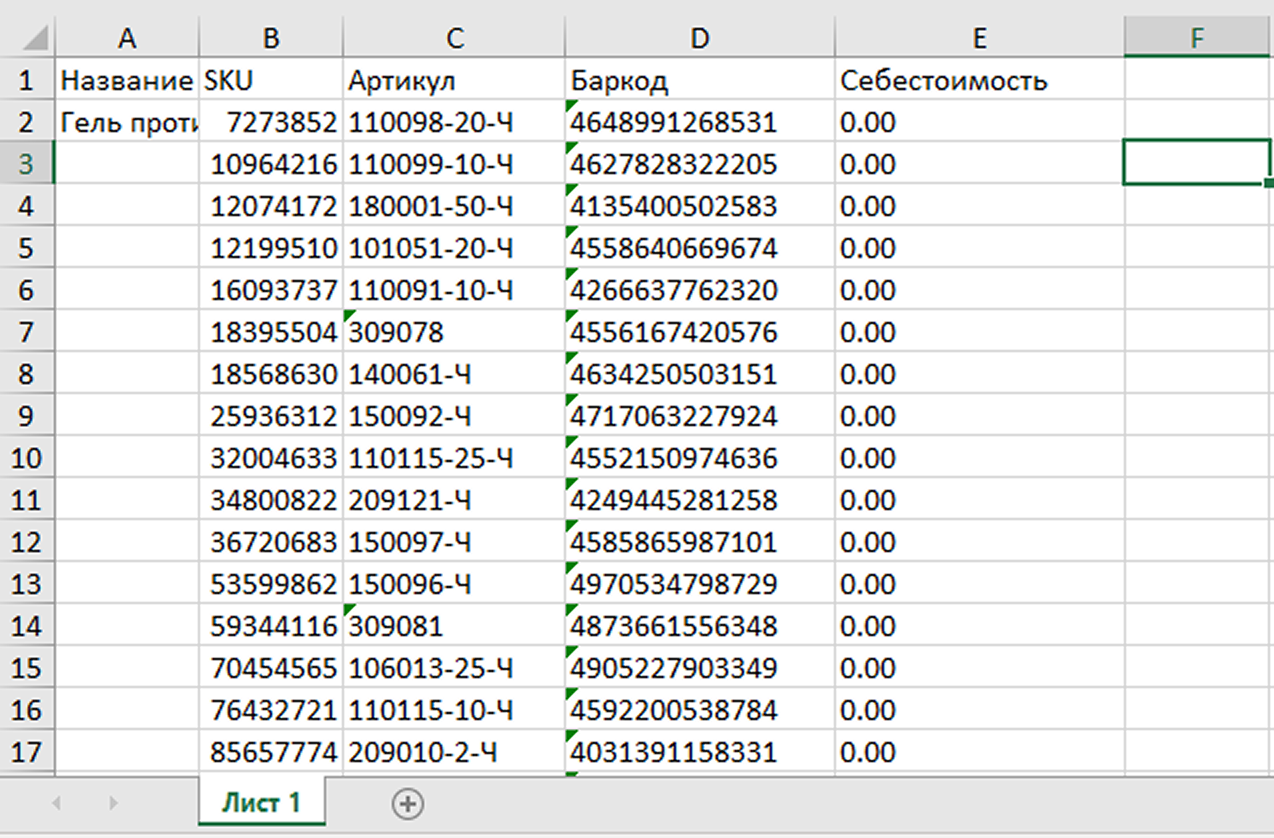The width and height of the screenshot is (1274, 838).
Task: Click the "Баркод" header cell
Action: (x=699, y=80)
